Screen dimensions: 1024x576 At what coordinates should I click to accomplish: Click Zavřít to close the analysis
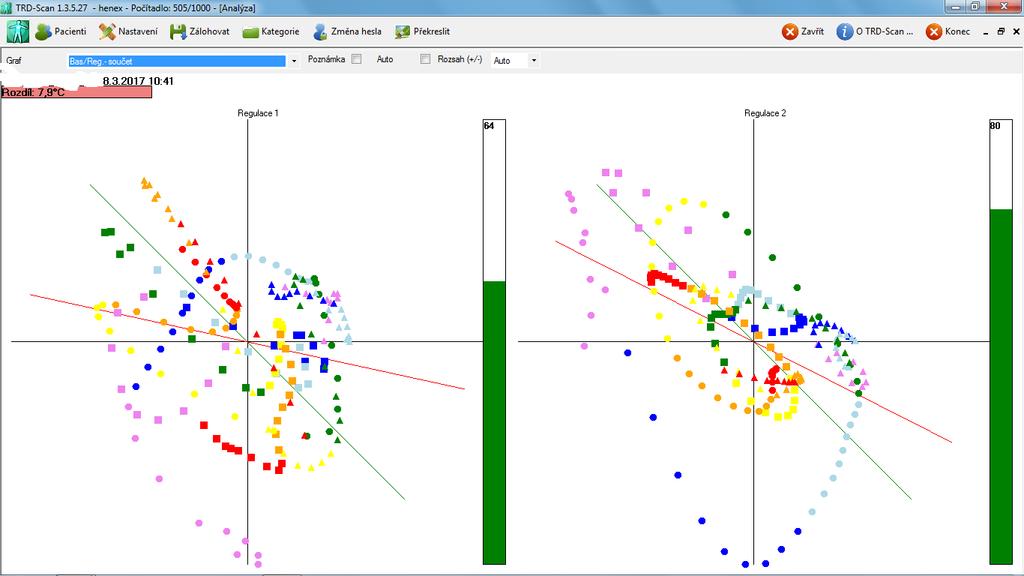803,31
